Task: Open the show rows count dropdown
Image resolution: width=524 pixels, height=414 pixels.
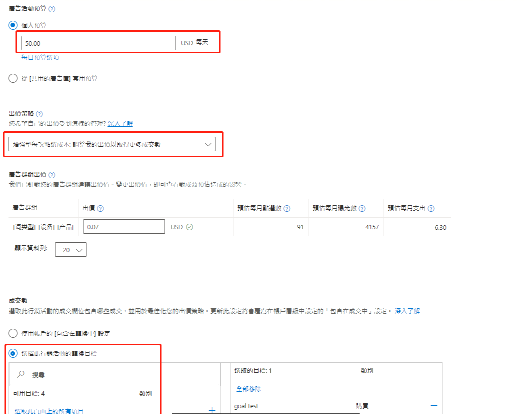Action: pyautogui.click(x=71, y=250)
